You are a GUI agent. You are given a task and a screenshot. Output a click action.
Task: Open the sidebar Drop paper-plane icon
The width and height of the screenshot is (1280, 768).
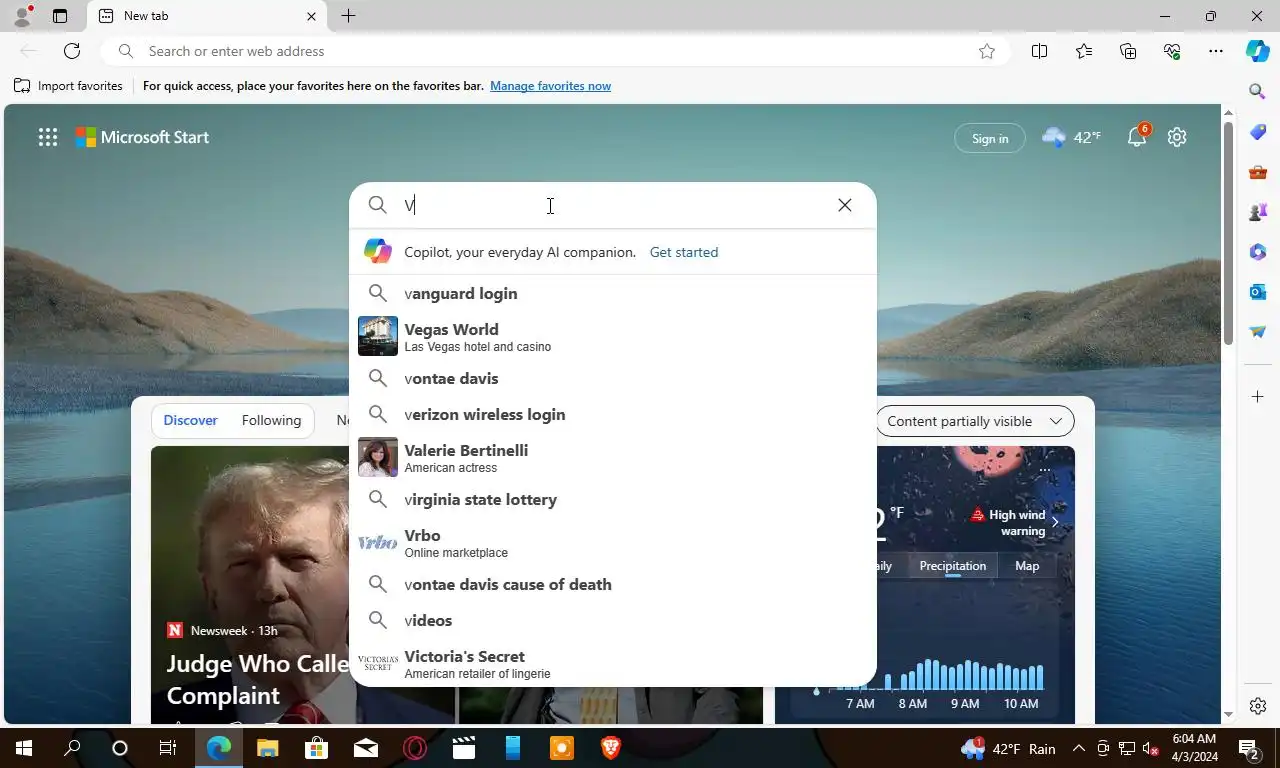[x=1258, y=332]
